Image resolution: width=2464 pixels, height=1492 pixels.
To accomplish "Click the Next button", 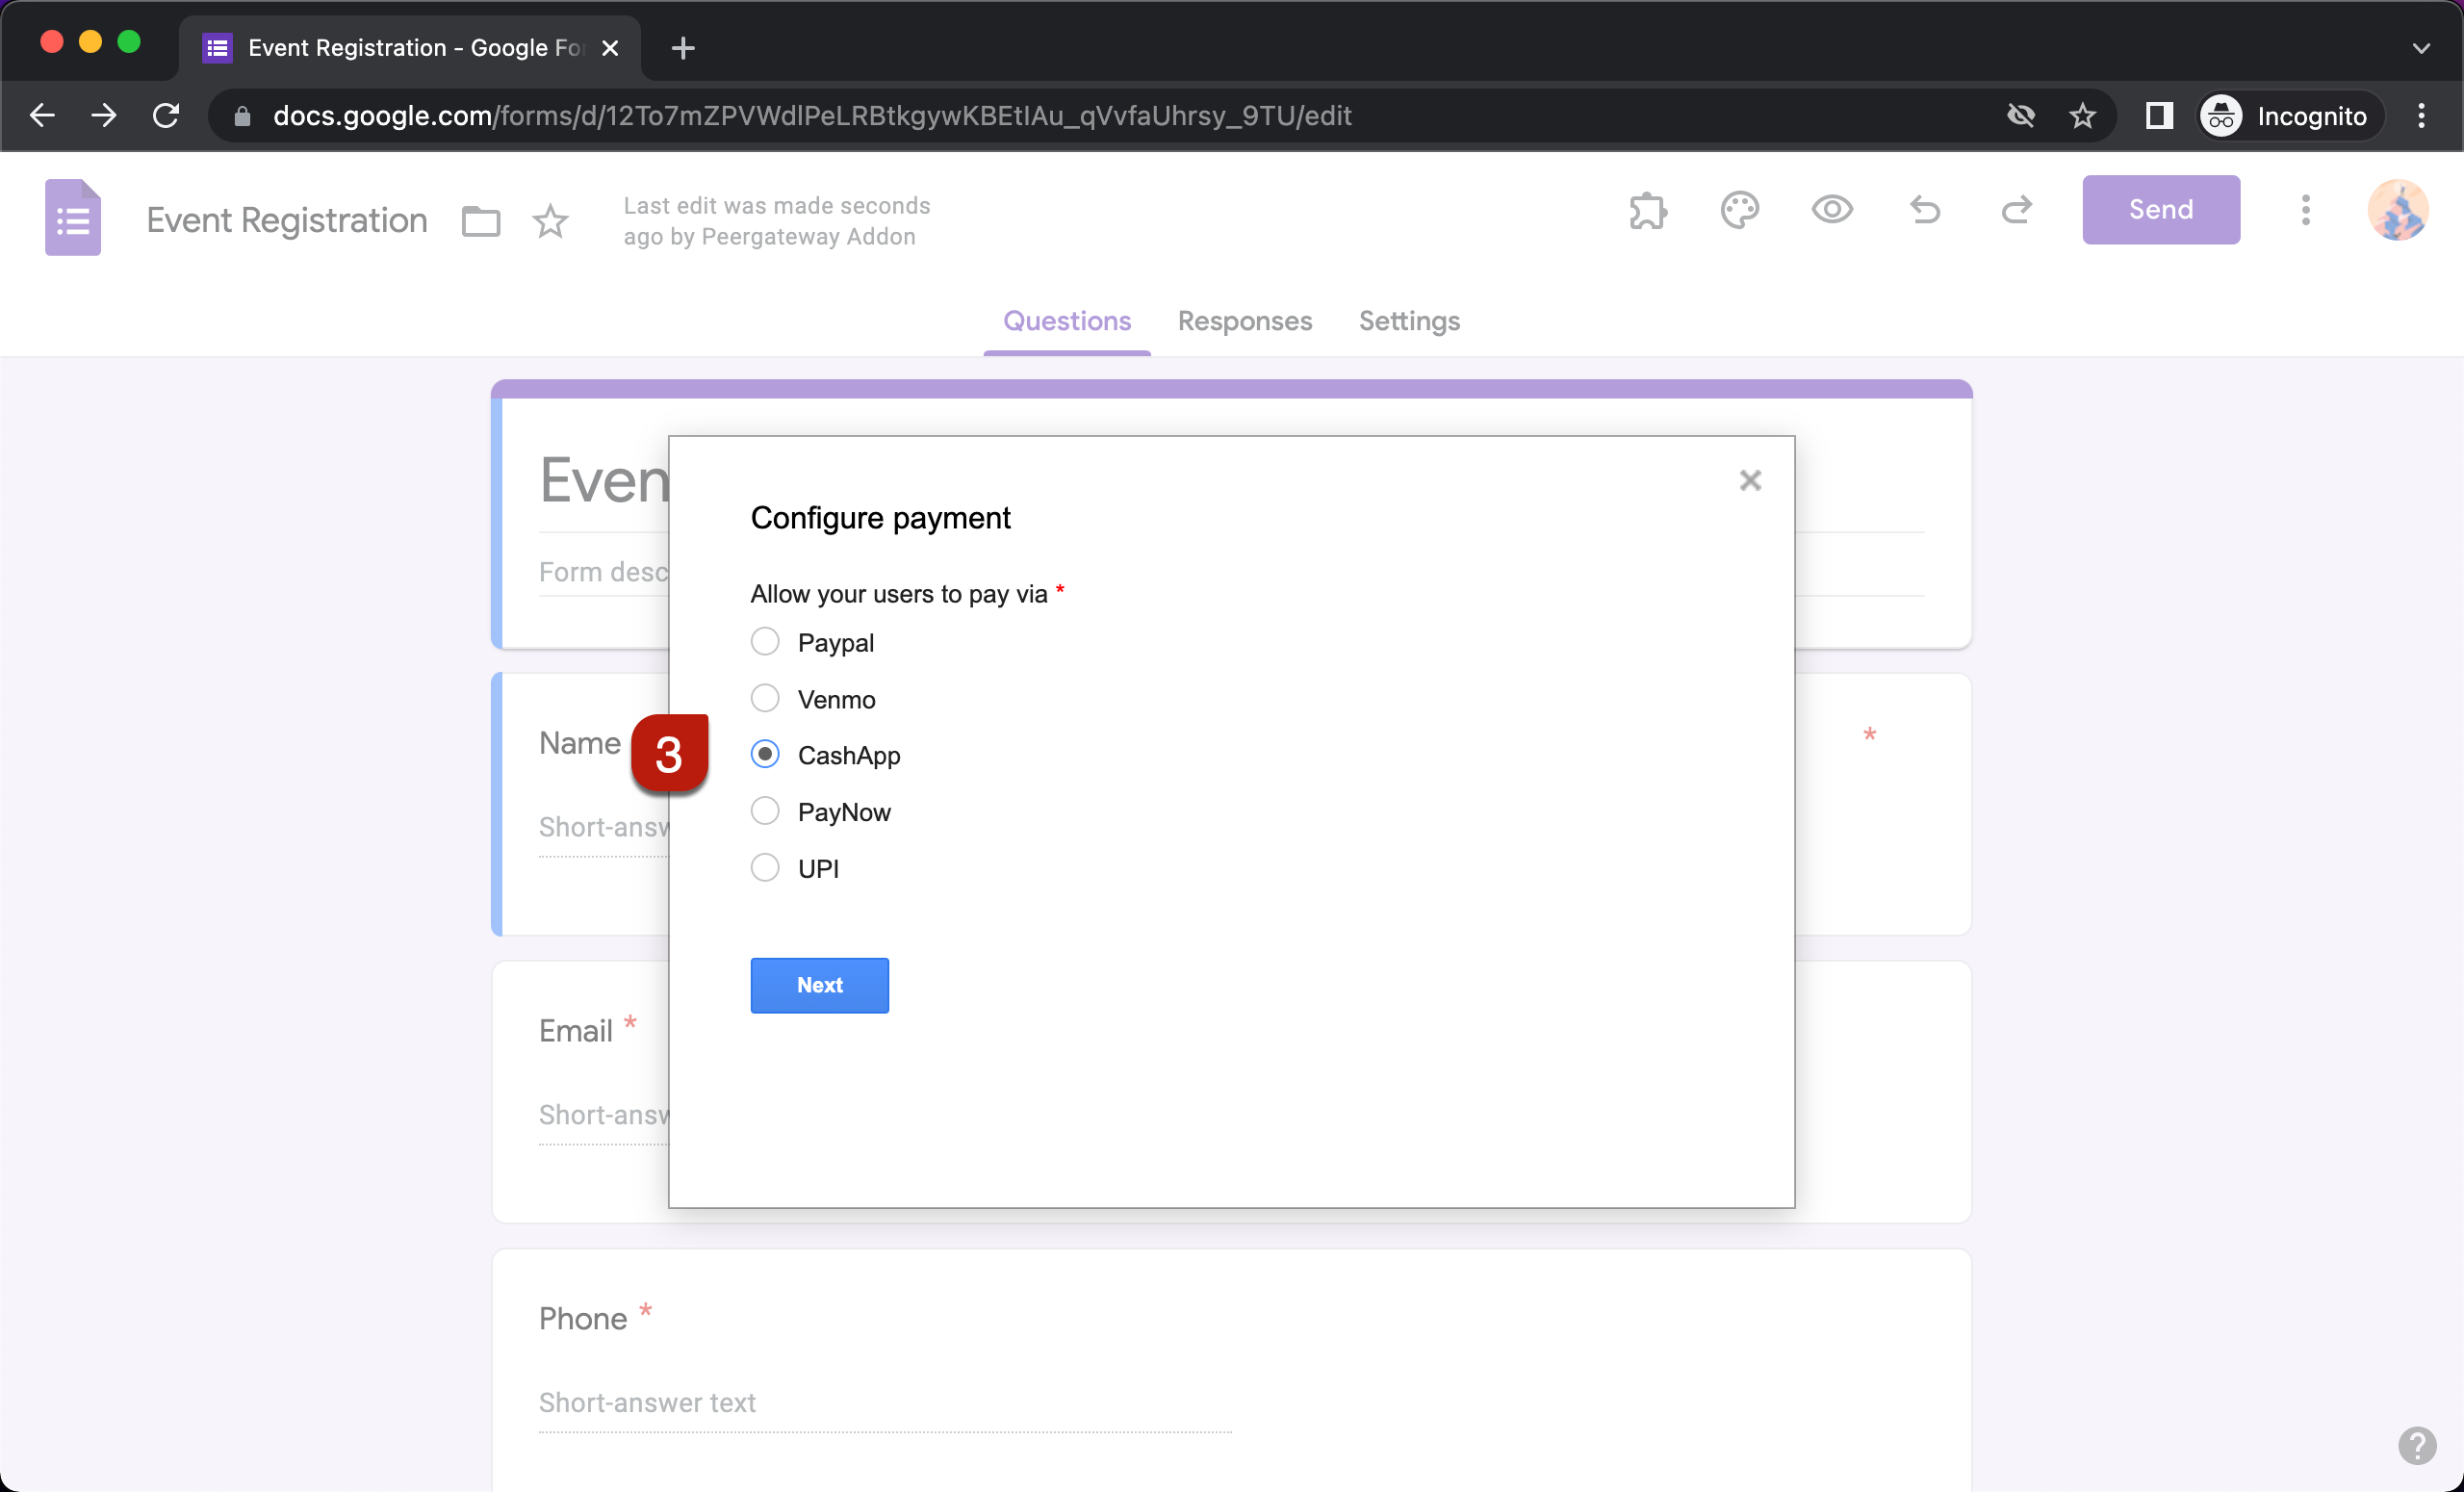I will coord(819,985).
